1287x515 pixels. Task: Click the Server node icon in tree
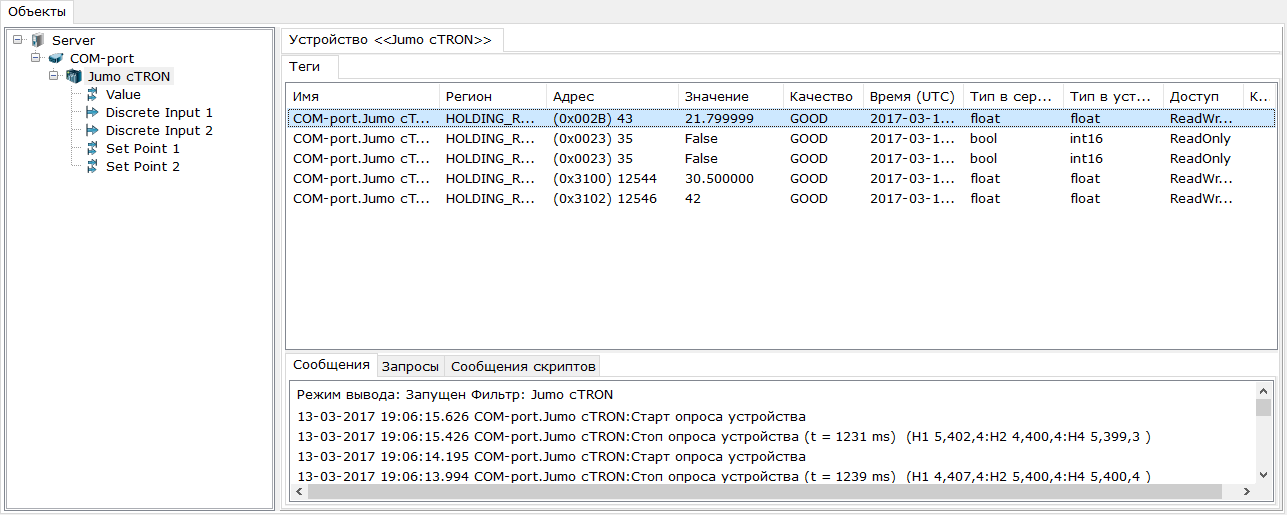[38, 41]
